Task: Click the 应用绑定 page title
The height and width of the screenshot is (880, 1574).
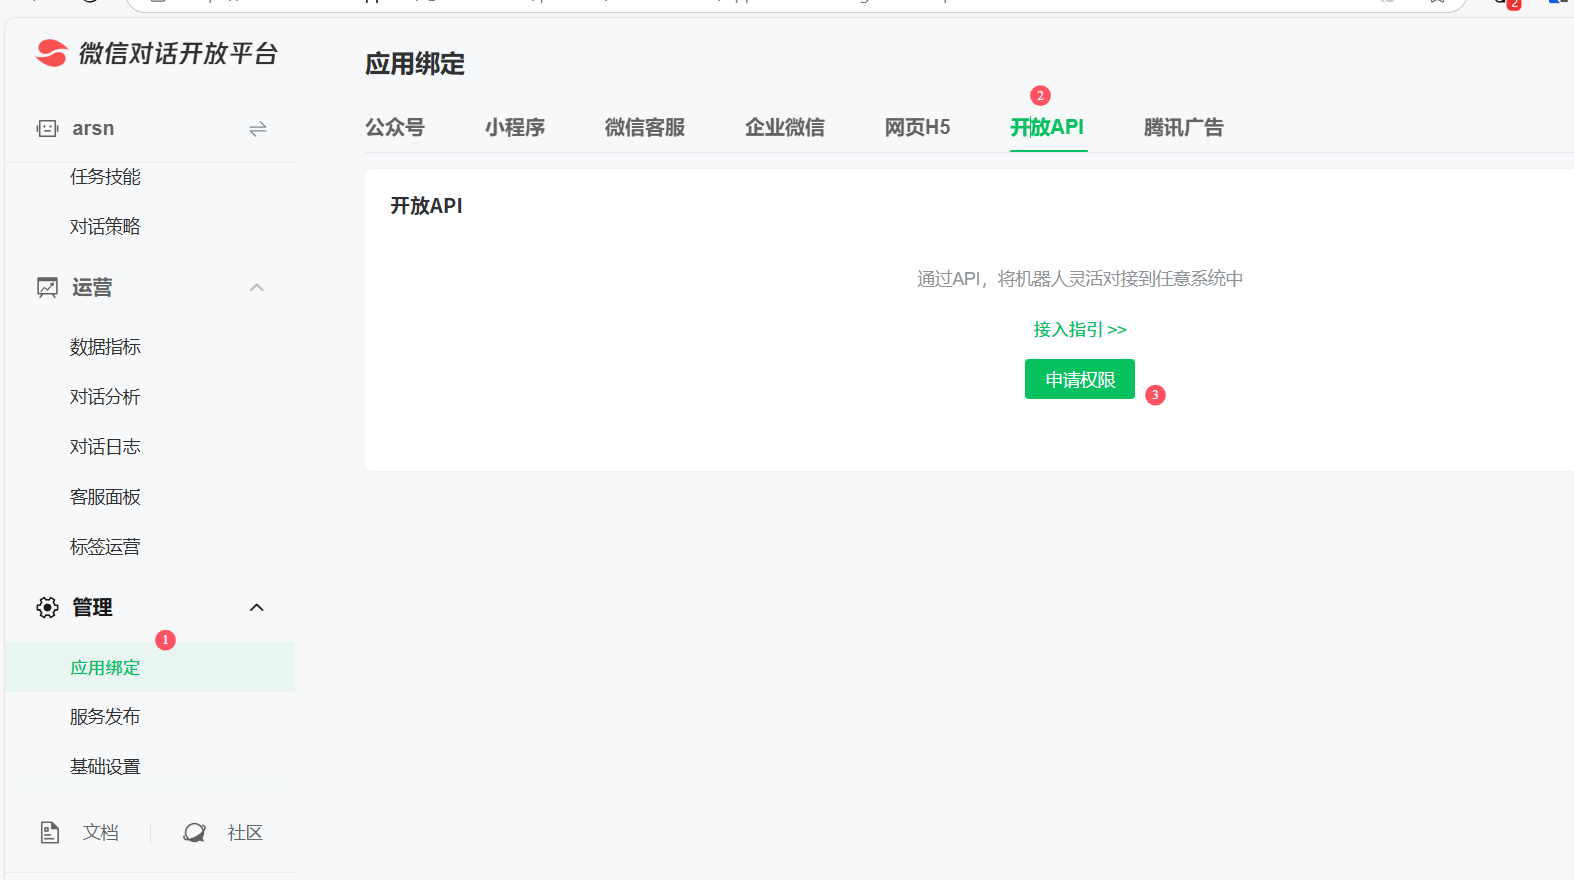Action: coord(415,64)
